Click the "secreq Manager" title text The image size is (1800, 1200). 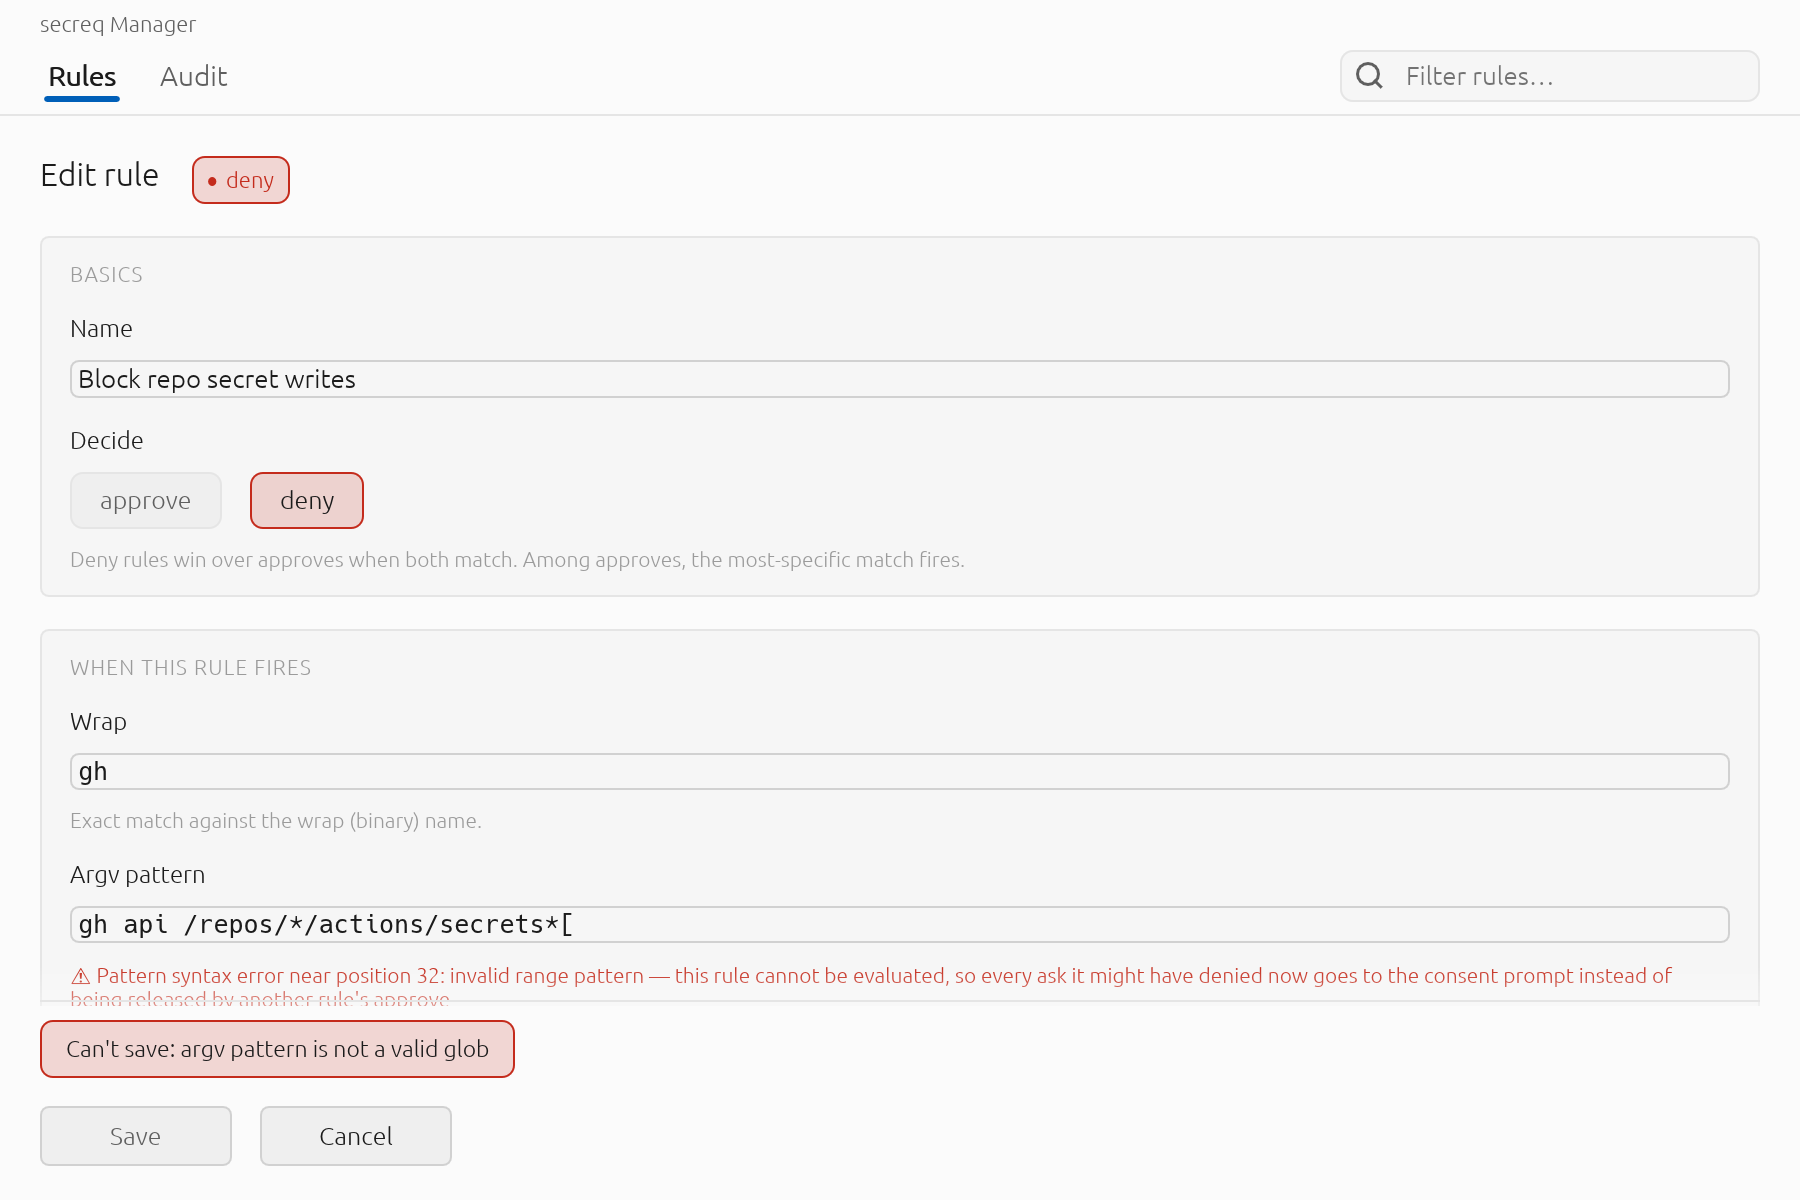point(118,24)
